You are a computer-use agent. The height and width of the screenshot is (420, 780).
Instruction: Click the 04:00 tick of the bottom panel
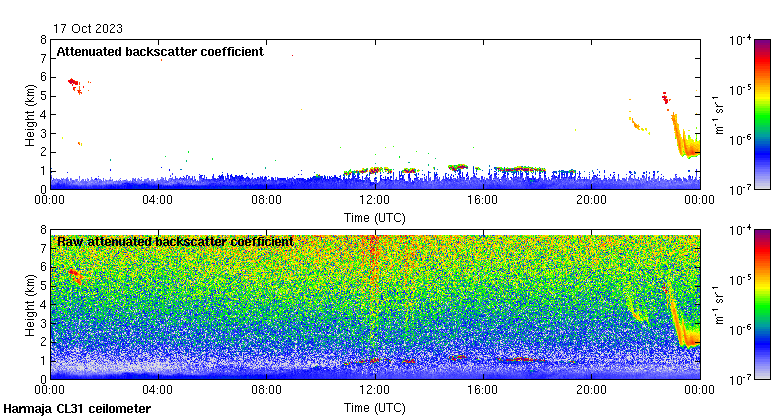click(x=158, y=390)
